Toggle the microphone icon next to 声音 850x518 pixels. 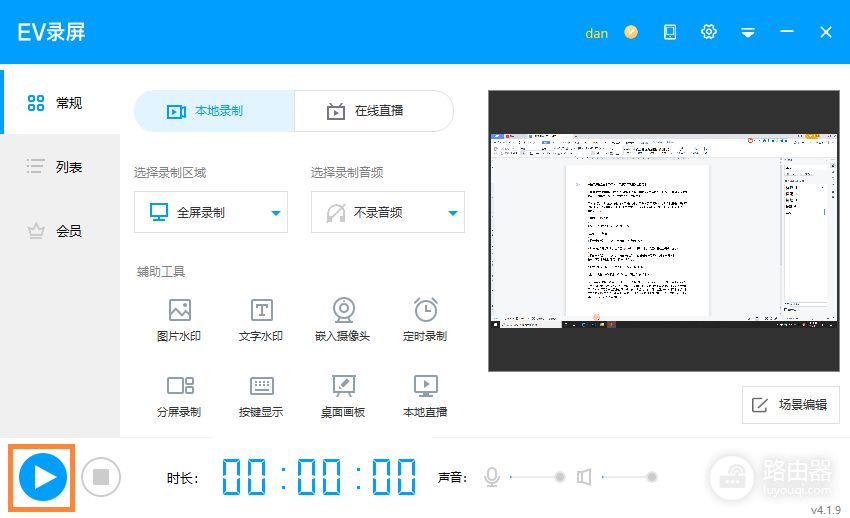(492, 477)
